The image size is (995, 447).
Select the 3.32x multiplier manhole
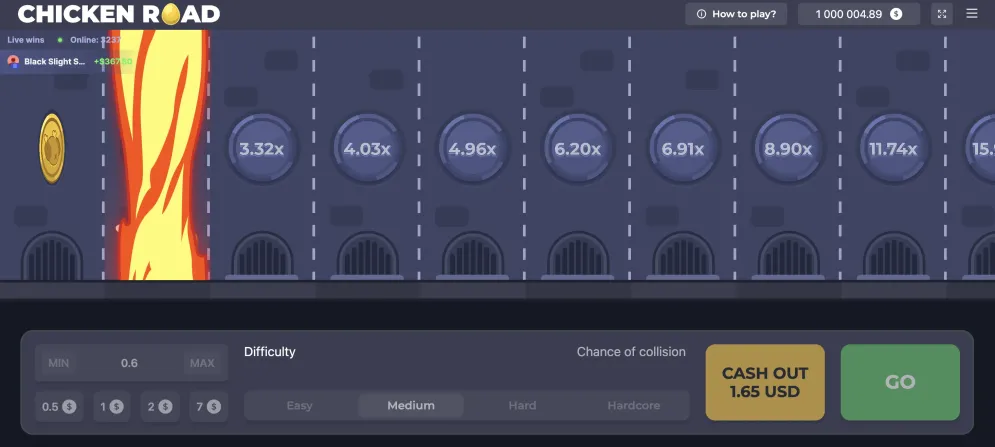[261, 149]
